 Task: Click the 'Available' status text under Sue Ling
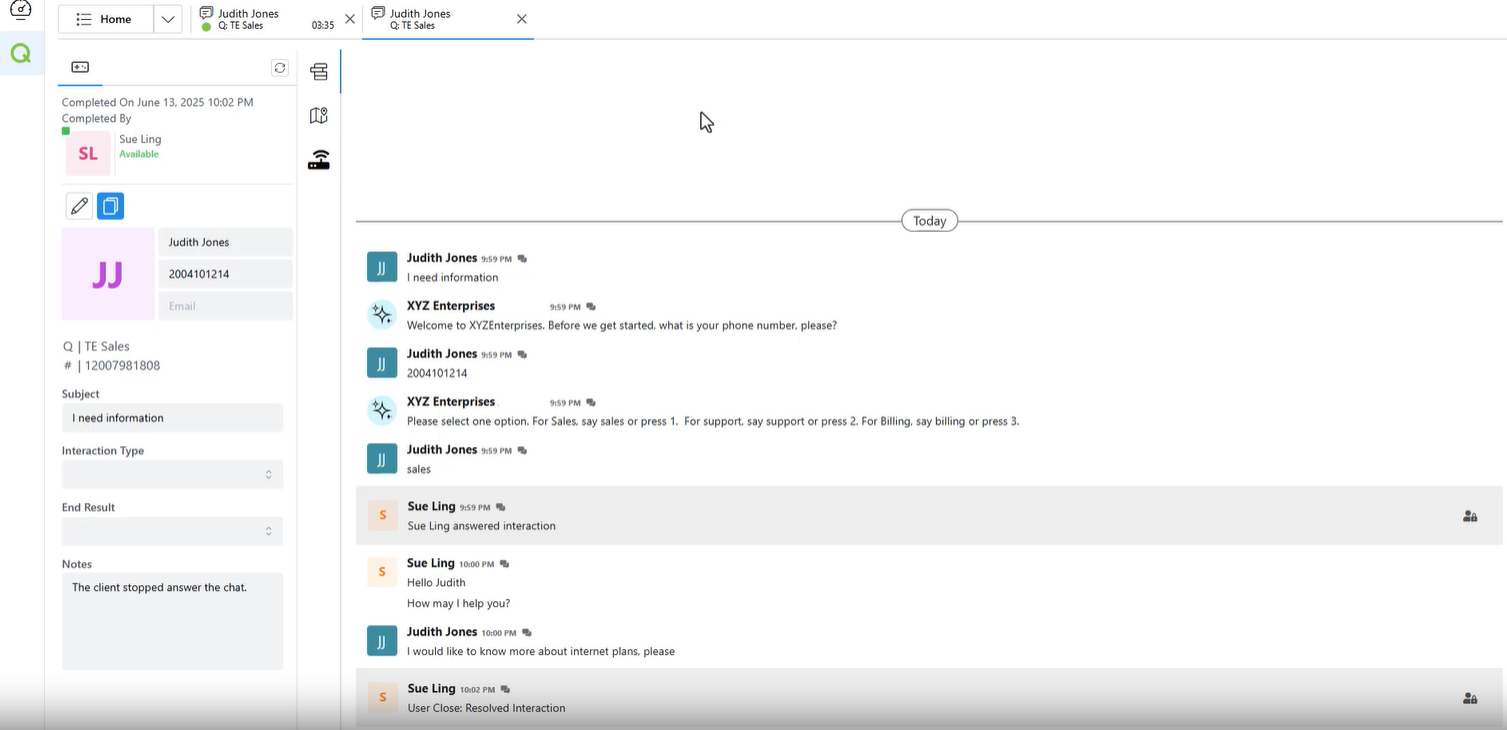139,154
